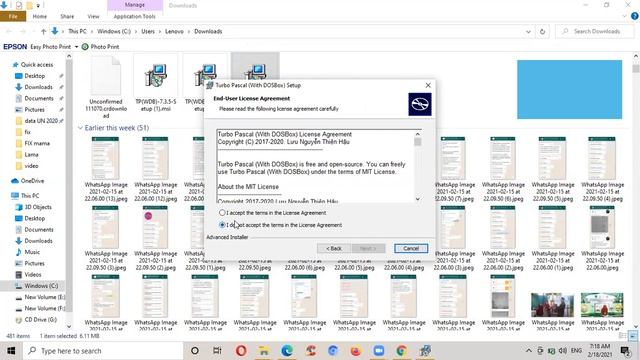
Task: Click the Photo Print button
Action: click(x=100, y=47)
